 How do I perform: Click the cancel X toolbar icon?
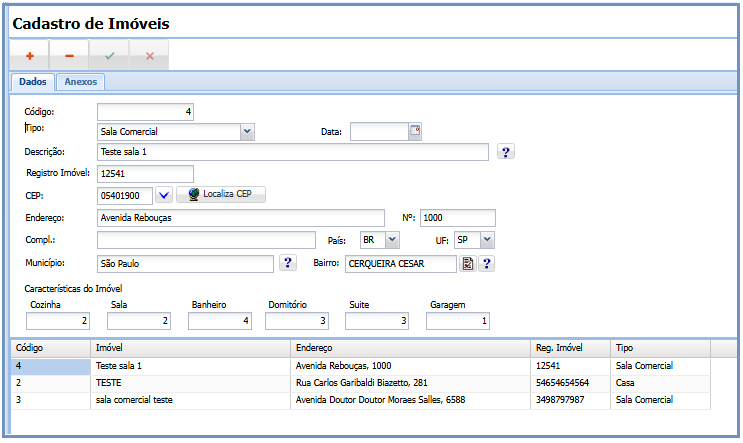(149, 56)
